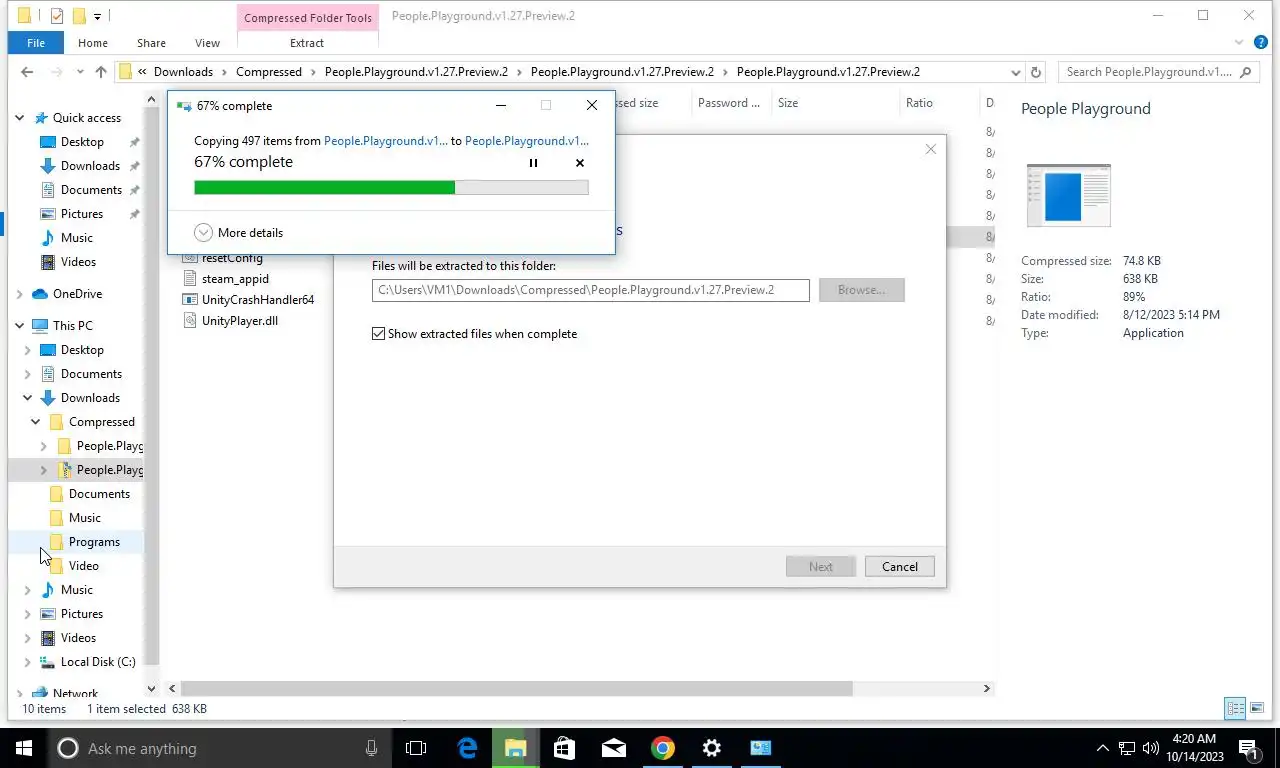This screenshot has height=768, width=1280.
Task: Switch to the Home ribbon tab
Action: pos(93,43)
